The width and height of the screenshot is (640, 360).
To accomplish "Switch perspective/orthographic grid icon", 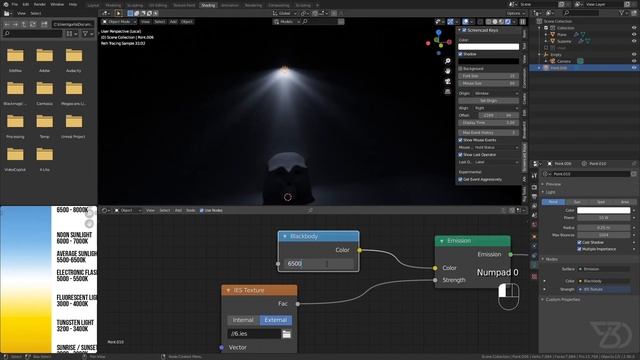I will tap(448, 91).
